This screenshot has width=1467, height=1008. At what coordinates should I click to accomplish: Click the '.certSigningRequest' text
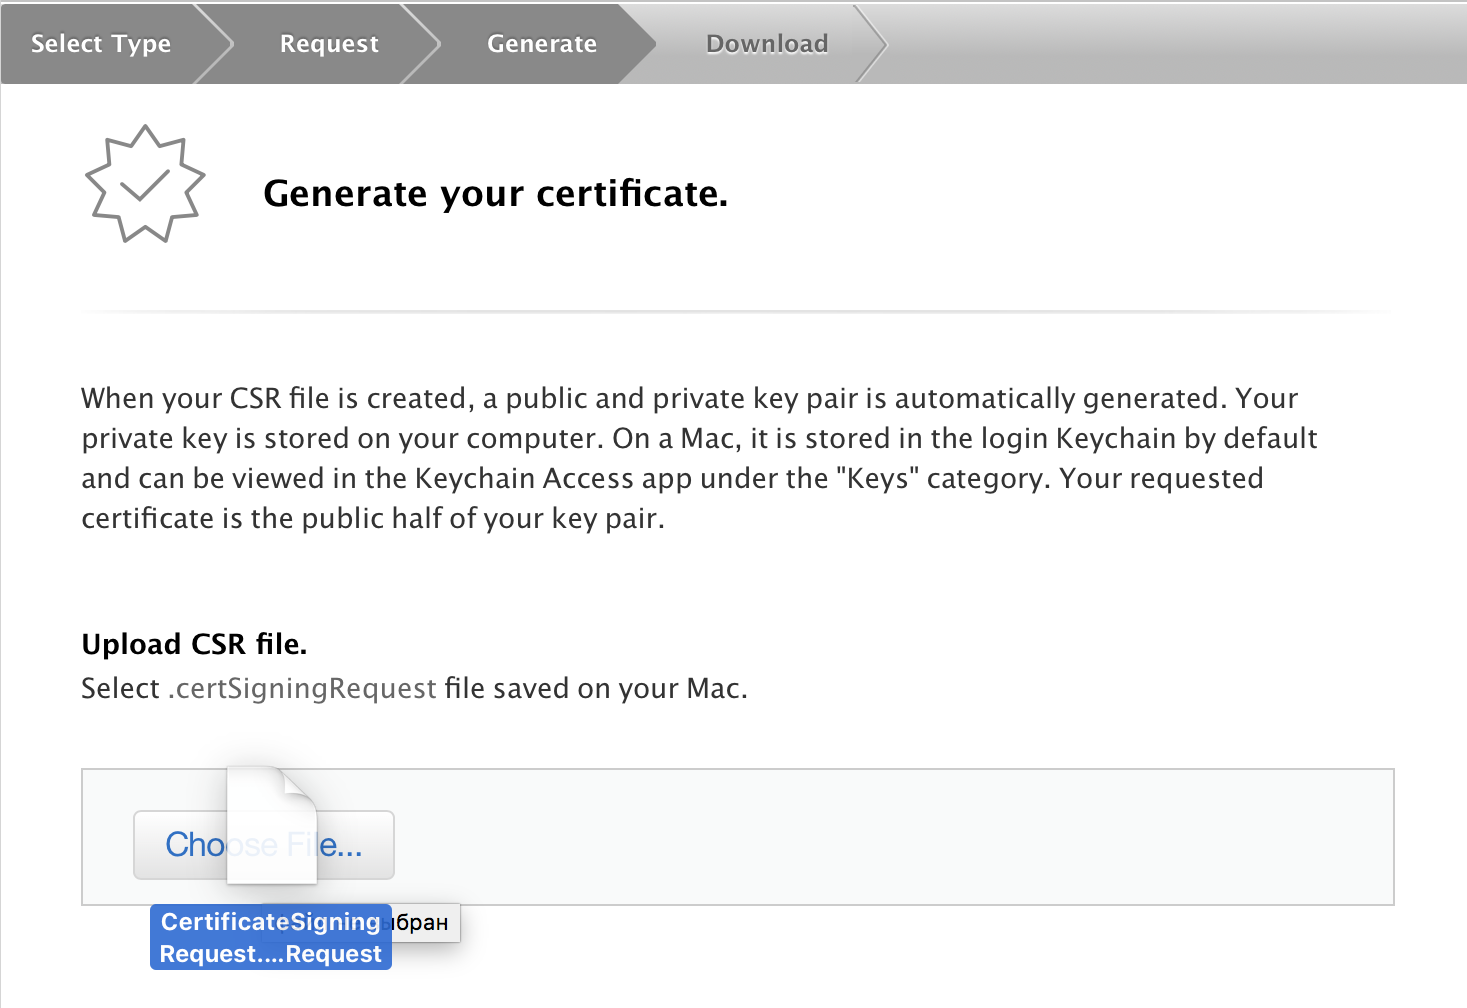tap(302, 688)
